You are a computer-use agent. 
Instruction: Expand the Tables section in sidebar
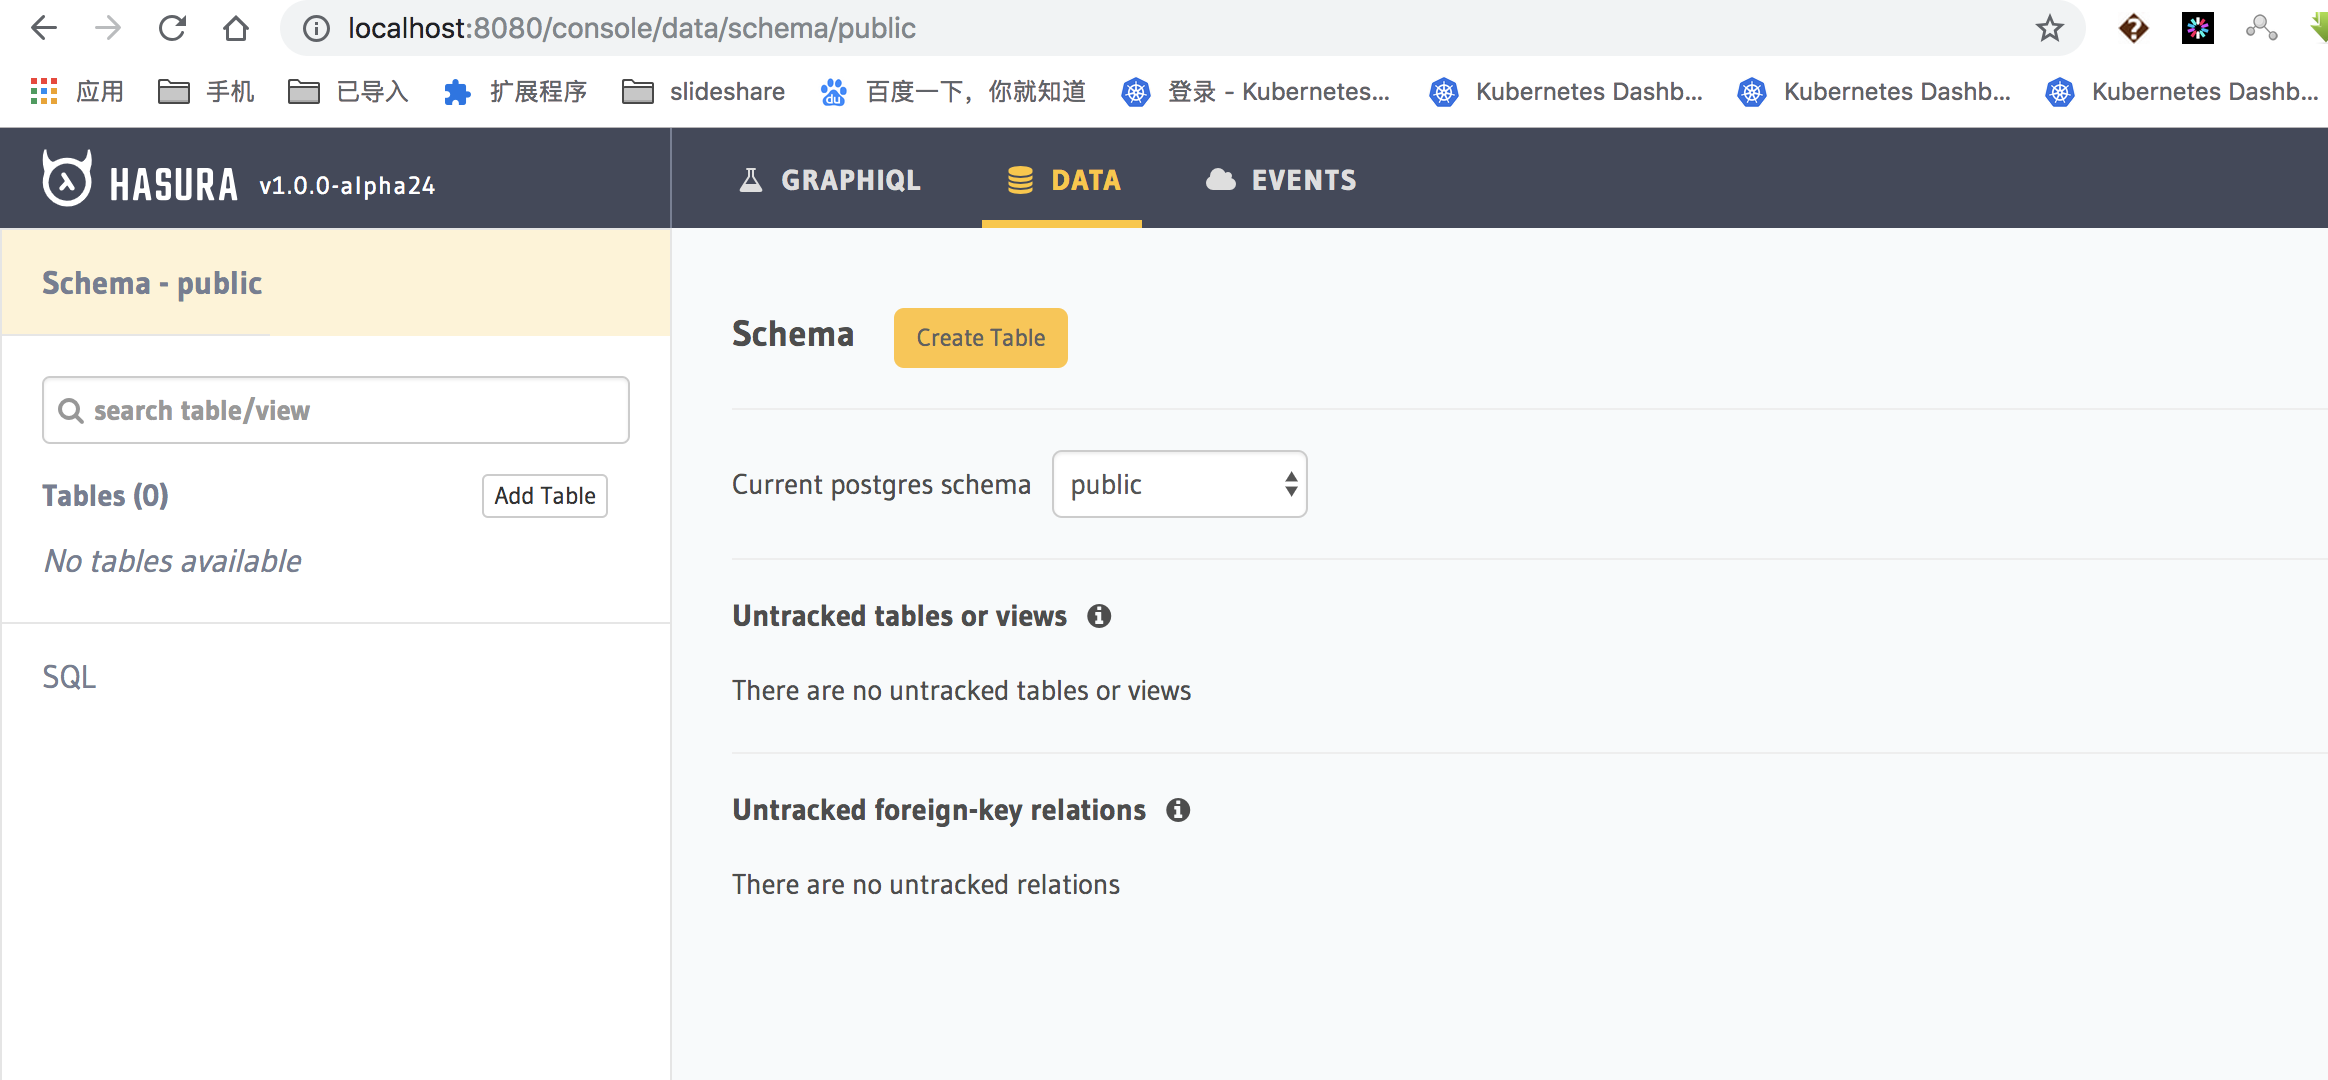105,495
